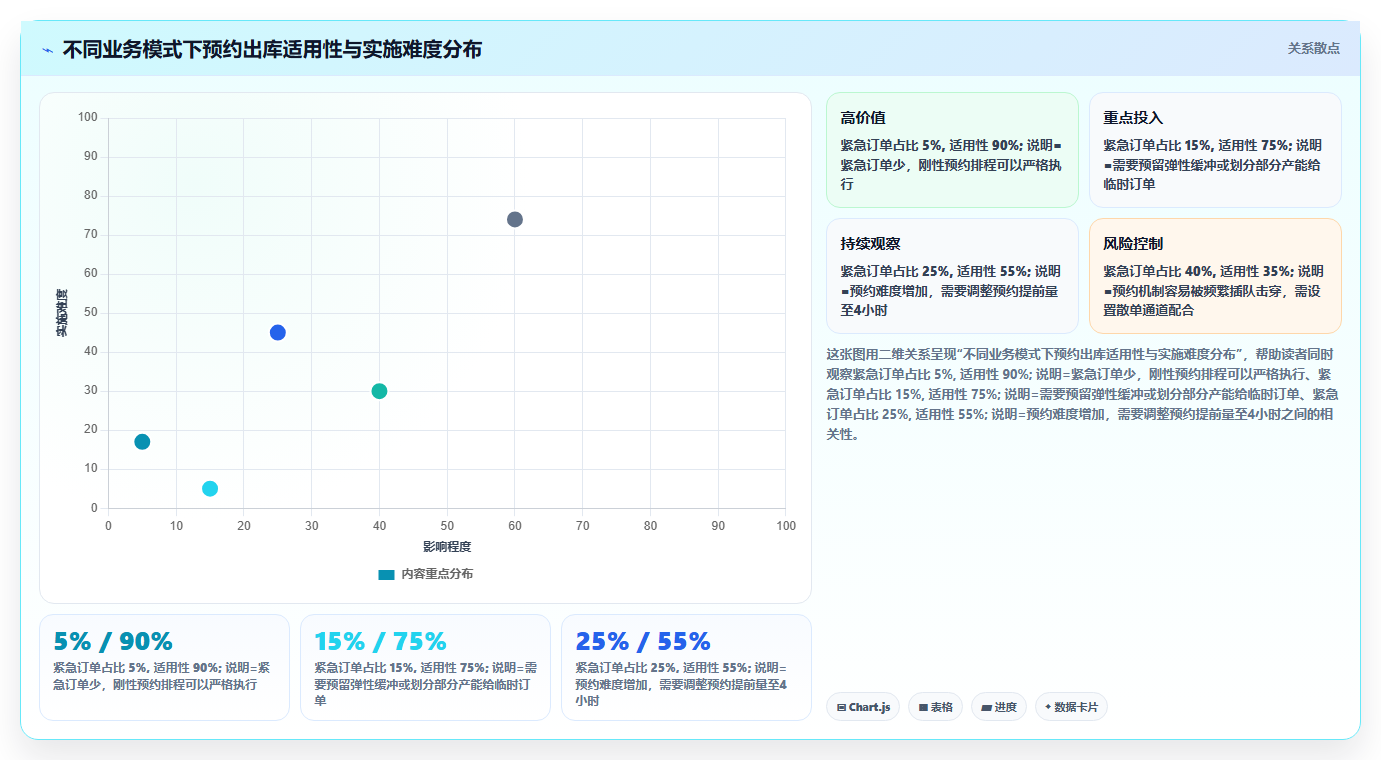Click the 数据卡片 tag
This screenshot has width=1381, height=760.
[1071, 707]
